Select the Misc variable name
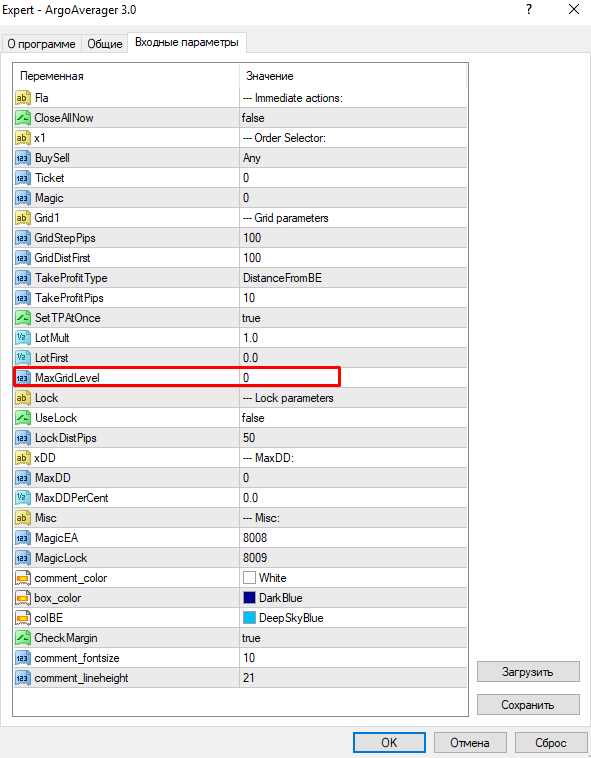This screenshot has height=758, width=591. [x=45, y=518]
